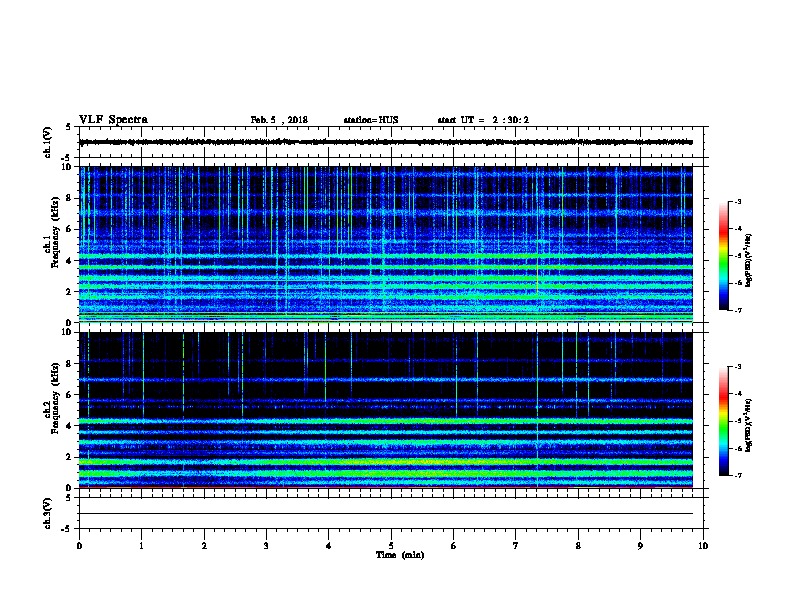Click time axis tick label "6"
Image resolution: width=792 pixels, height=612 pixels.
click(453, 546)
